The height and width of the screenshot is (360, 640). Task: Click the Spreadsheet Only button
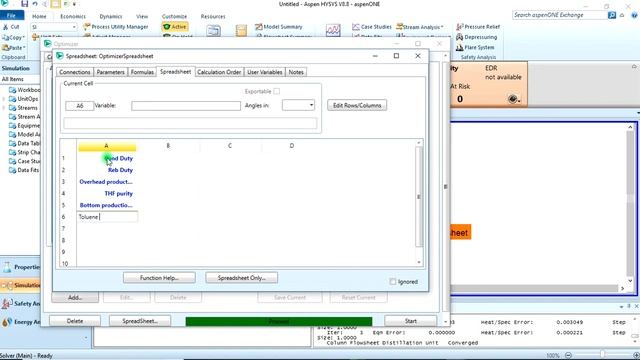pyautogui.click(x=242, y=278)
